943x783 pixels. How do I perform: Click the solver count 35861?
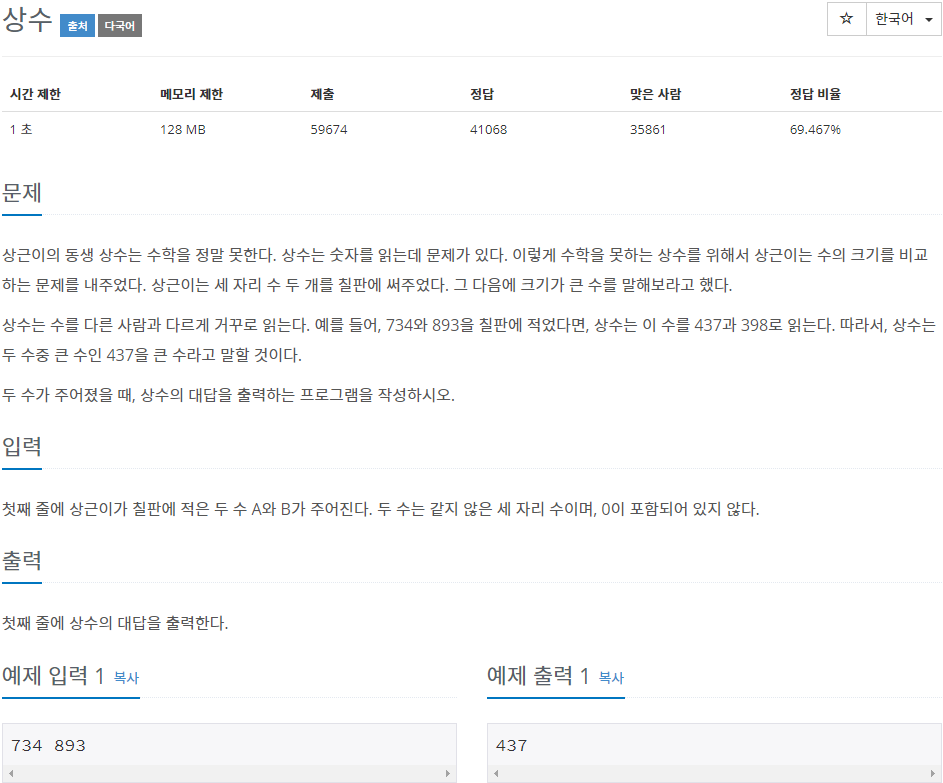tap(648, 129)
